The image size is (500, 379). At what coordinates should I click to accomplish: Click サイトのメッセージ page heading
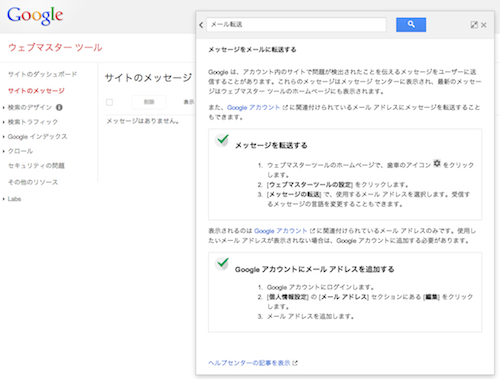148,78
